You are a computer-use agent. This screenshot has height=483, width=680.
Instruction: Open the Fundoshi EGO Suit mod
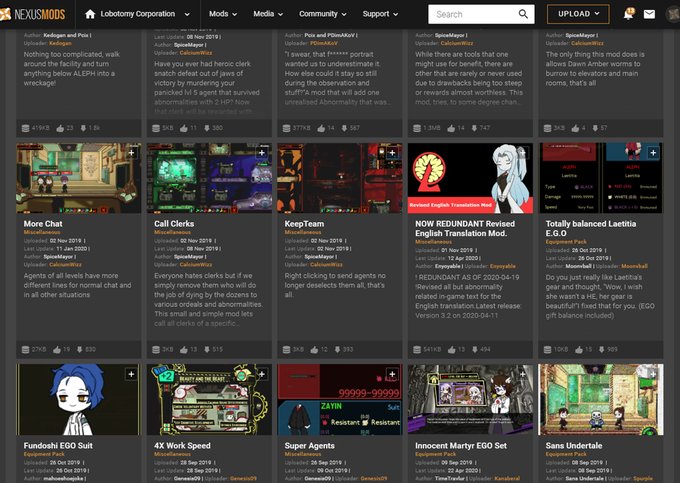(58, 445)
